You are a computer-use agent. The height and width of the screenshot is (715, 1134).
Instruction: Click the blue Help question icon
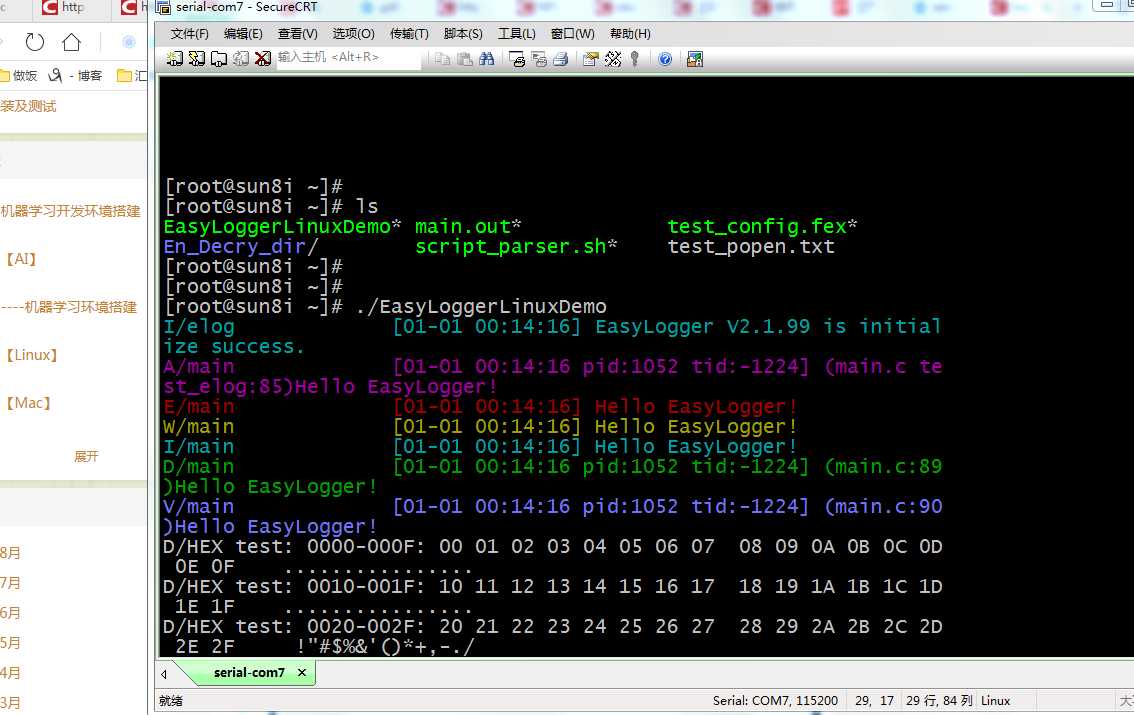pyautogui.click(x=665, y=59)
